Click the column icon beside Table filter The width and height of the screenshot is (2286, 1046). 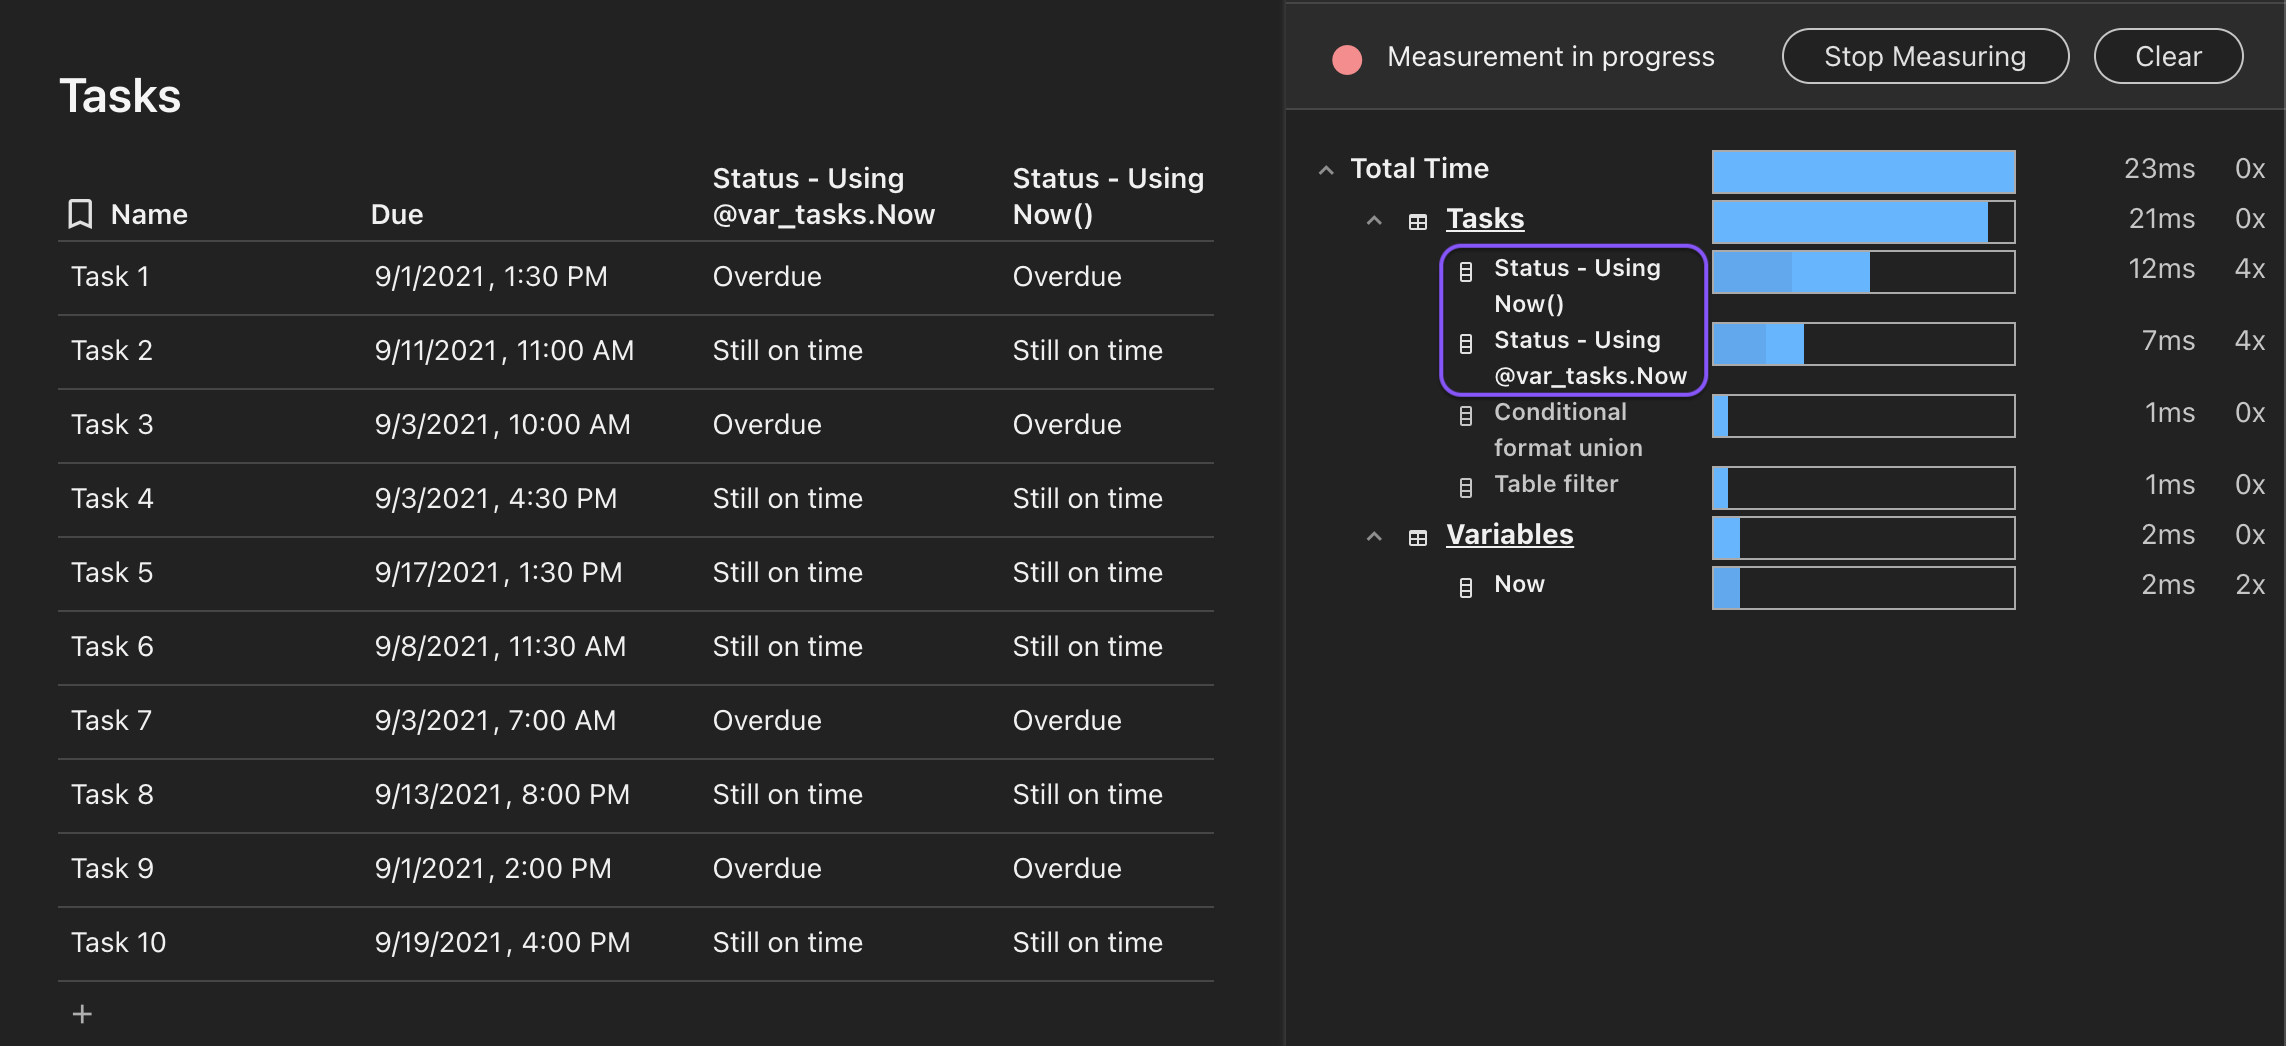click(x=1466, y=487)
